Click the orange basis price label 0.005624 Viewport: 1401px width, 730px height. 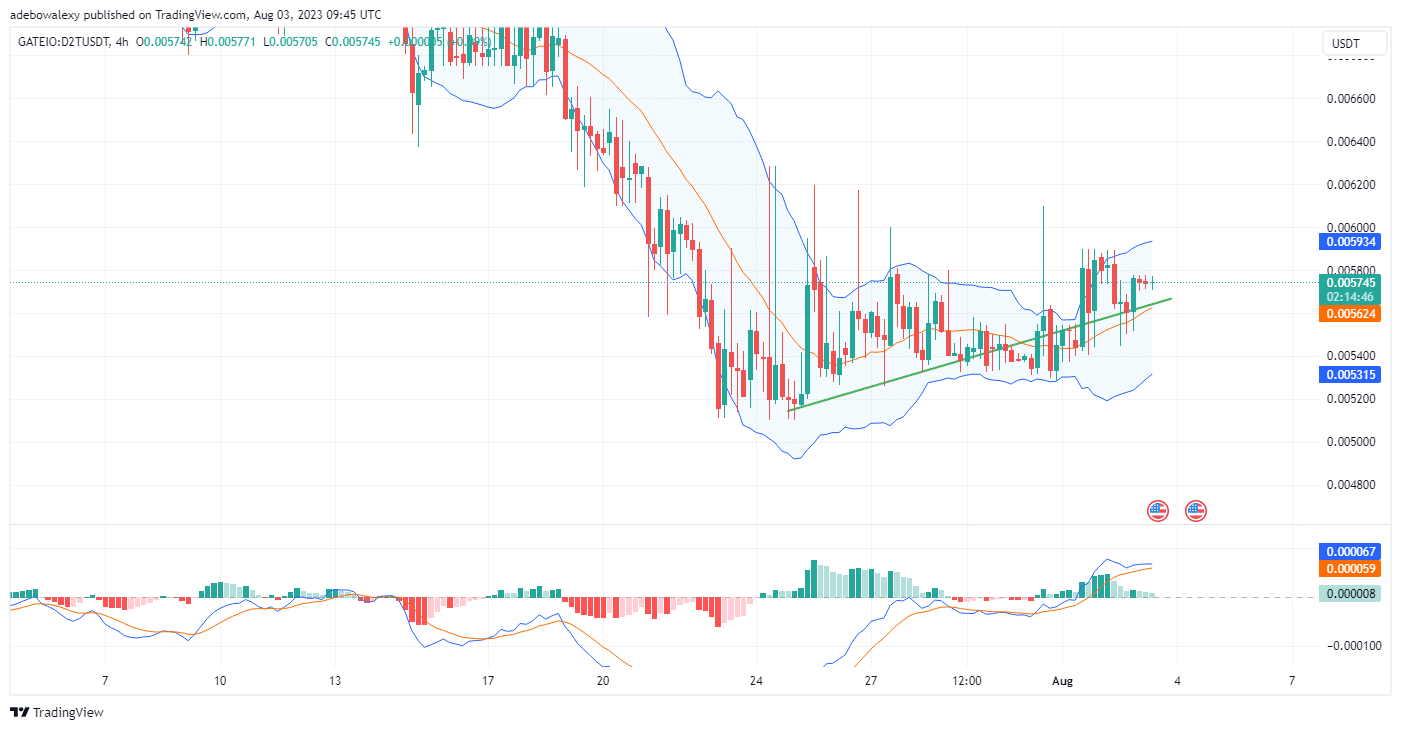[1351, 313]
